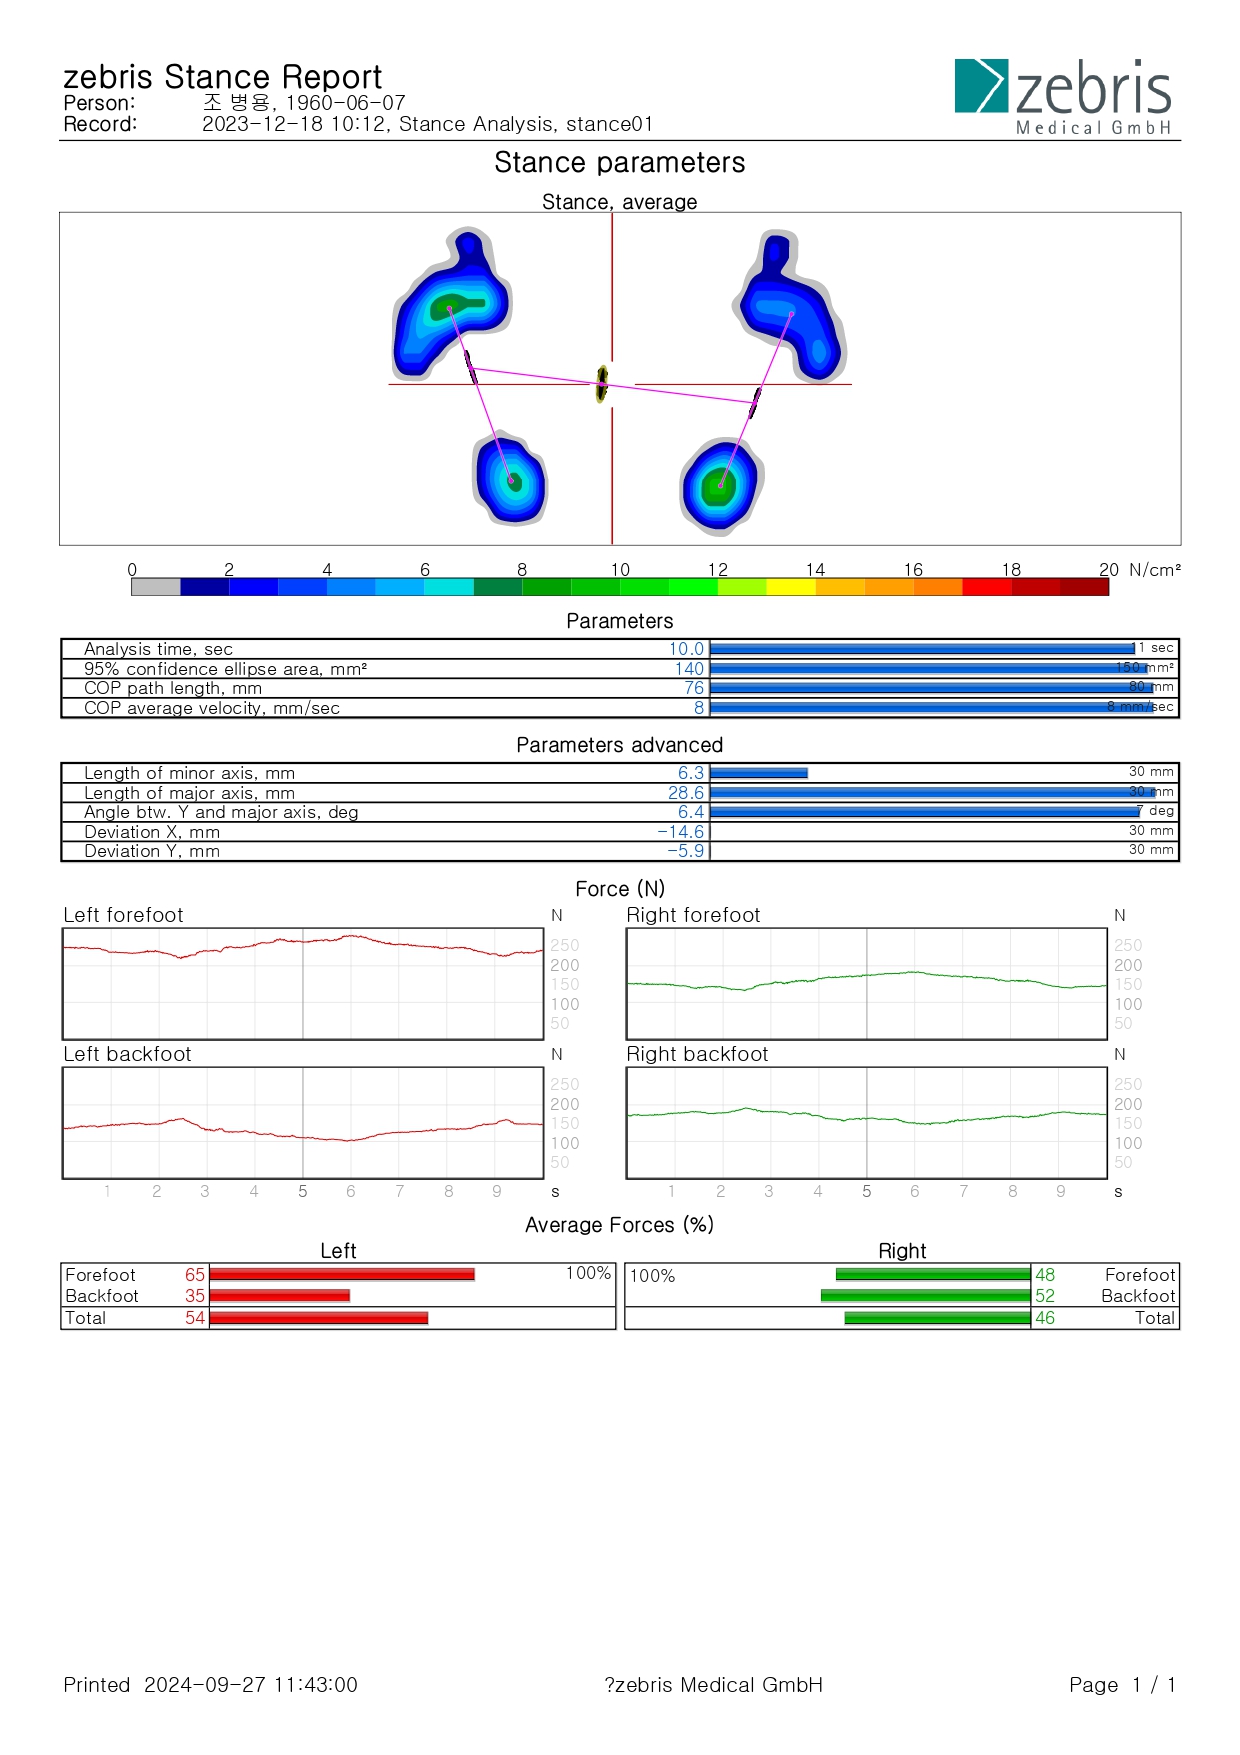This screenshot has height=1755, width=1240.
Task: Click the right Backfoot 52 percent bar
Action: pyautogui.click(x=925, y=1296)
